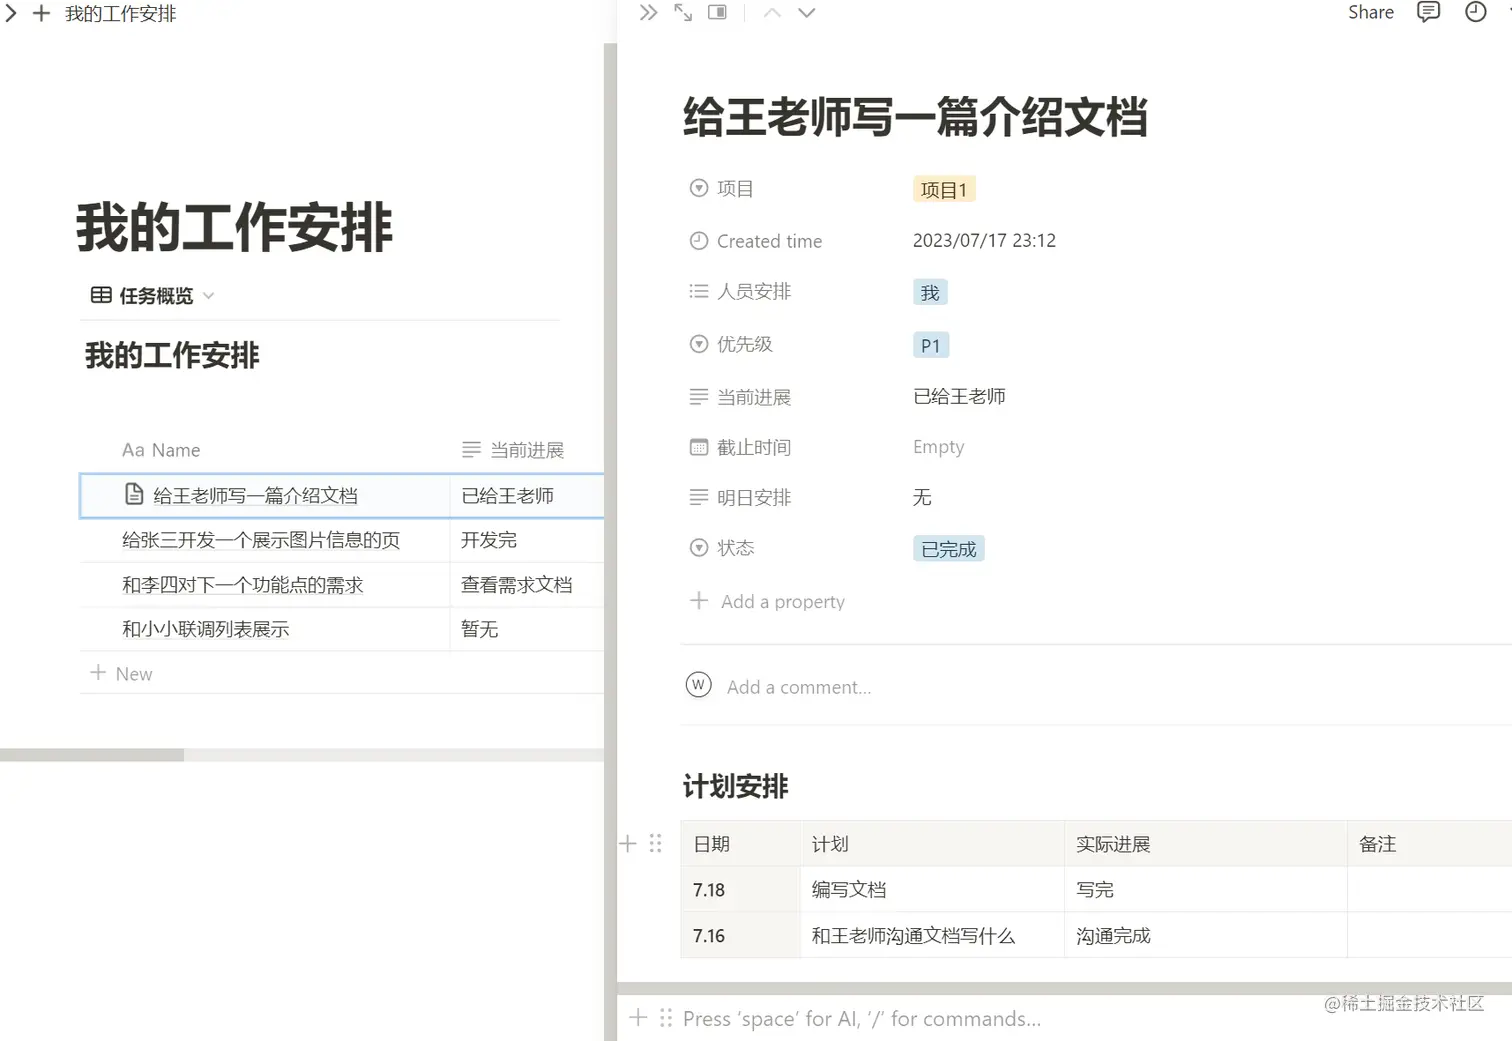Click the 查看需求文档 progress cell

527,585
